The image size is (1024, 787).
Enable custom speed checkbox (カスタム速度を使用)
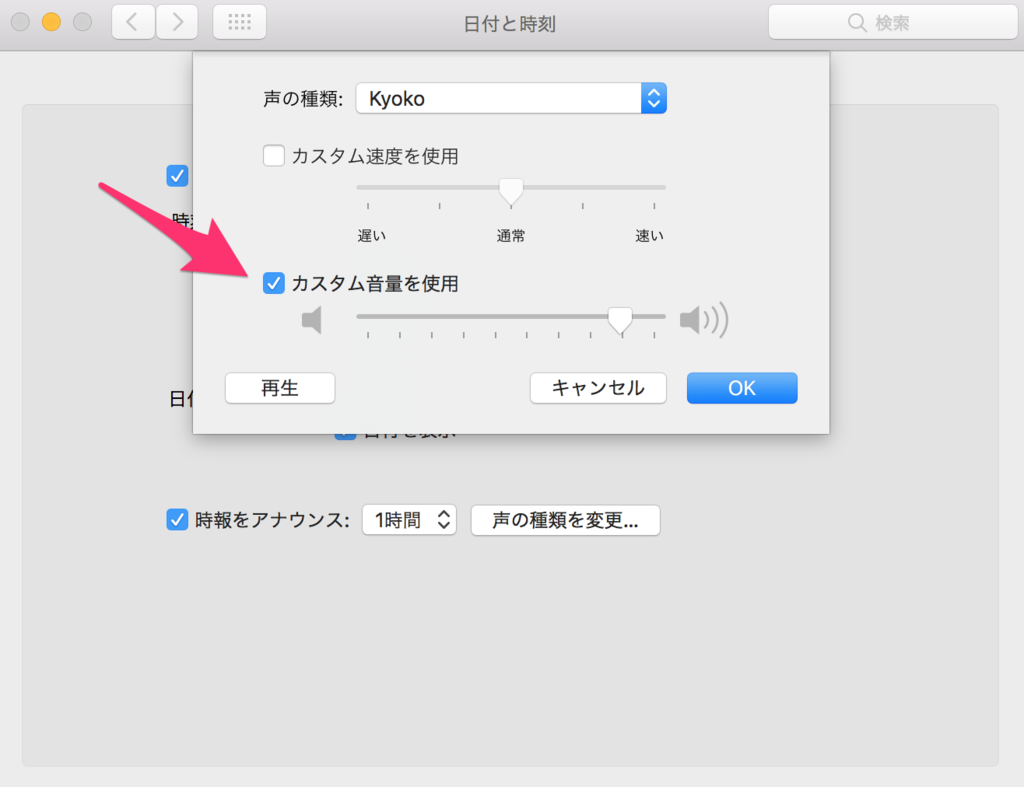(x=274, y=156)
